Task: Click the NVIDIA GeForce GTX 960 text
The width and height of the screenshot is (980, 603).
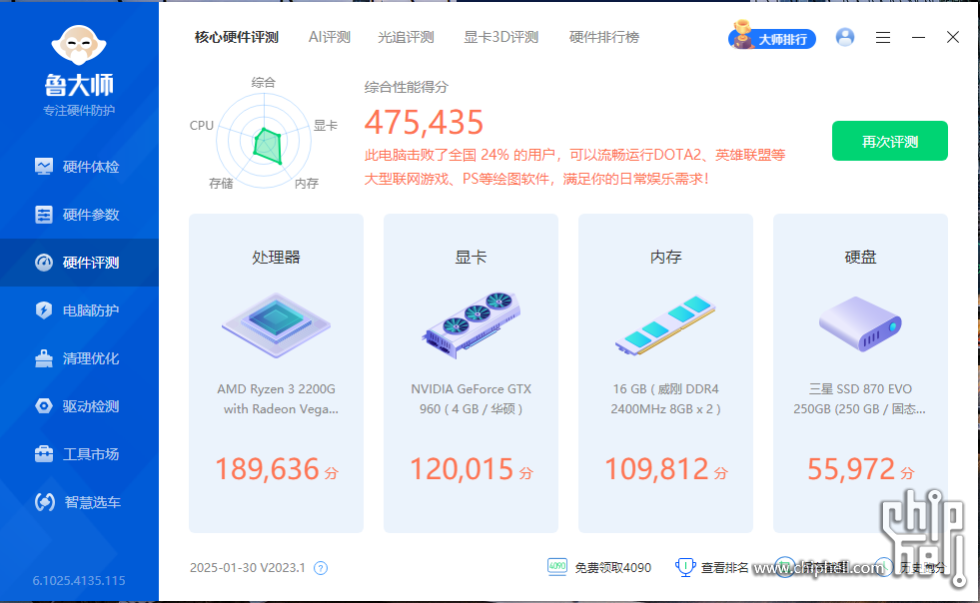Action: 471,399
